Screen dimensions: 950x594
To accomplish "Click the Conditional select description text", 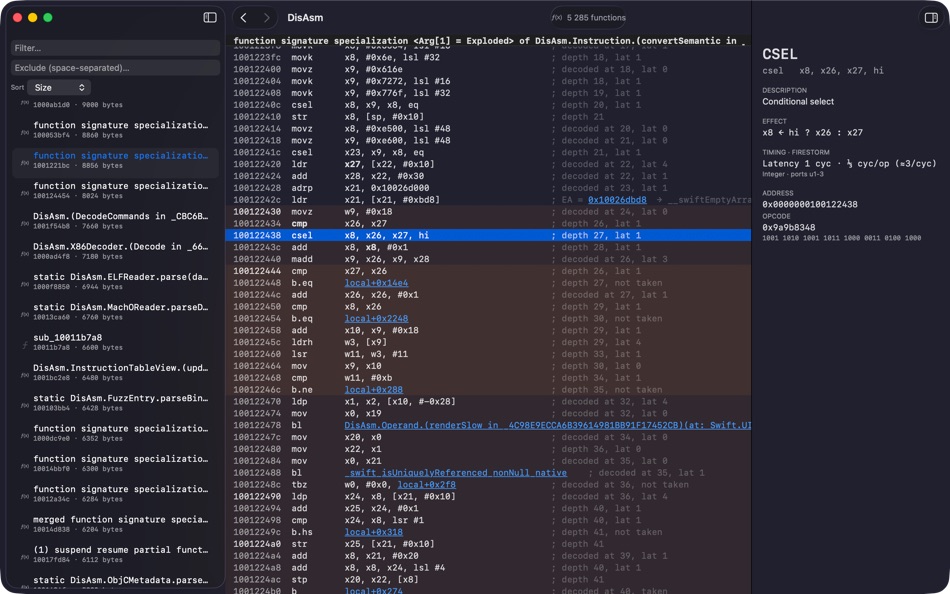I will (x=798, y=101).
